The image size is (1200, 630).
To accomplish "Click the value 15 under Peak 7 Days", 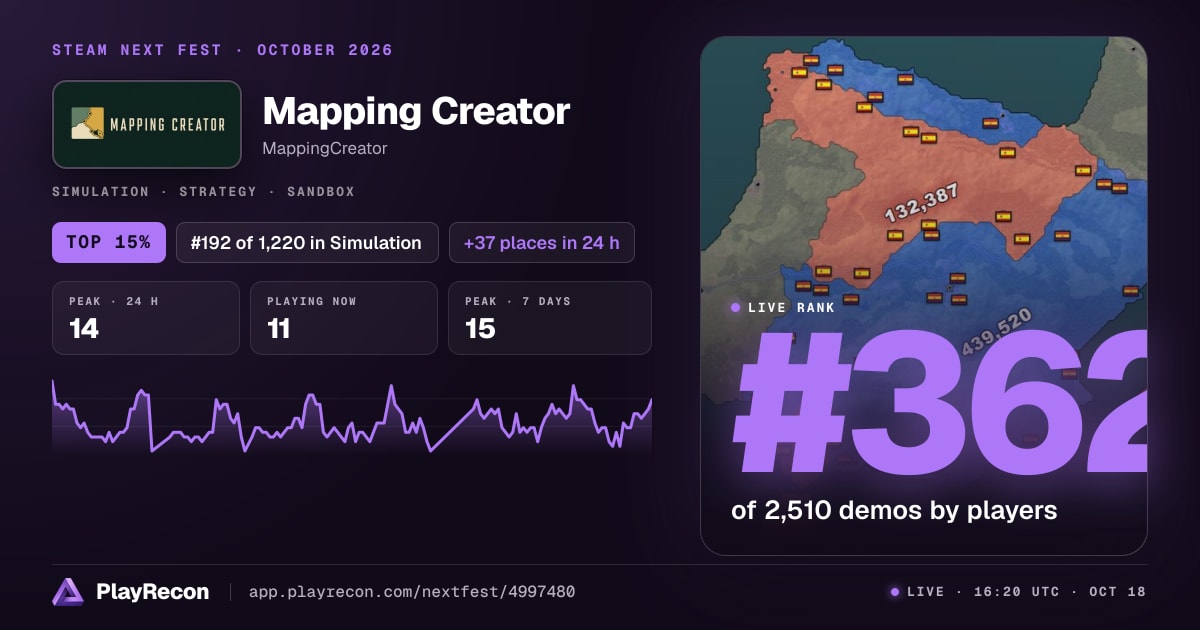I will coord(480,329).
